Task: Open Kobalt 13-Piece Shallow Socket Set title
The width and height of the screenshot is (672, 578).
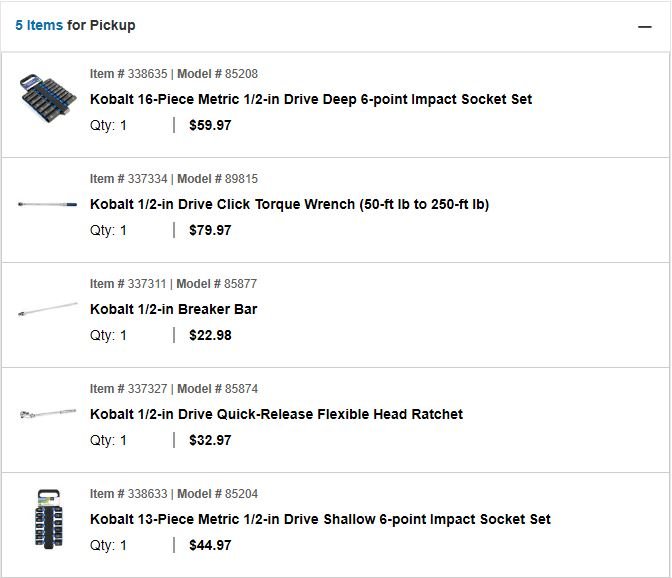Action: [x=320, y=519]
